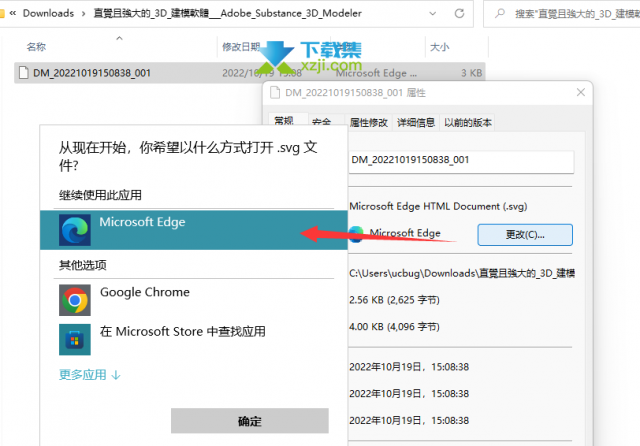Sort by 名称 column header
The image size is (640, 446).
pos(36,47)
